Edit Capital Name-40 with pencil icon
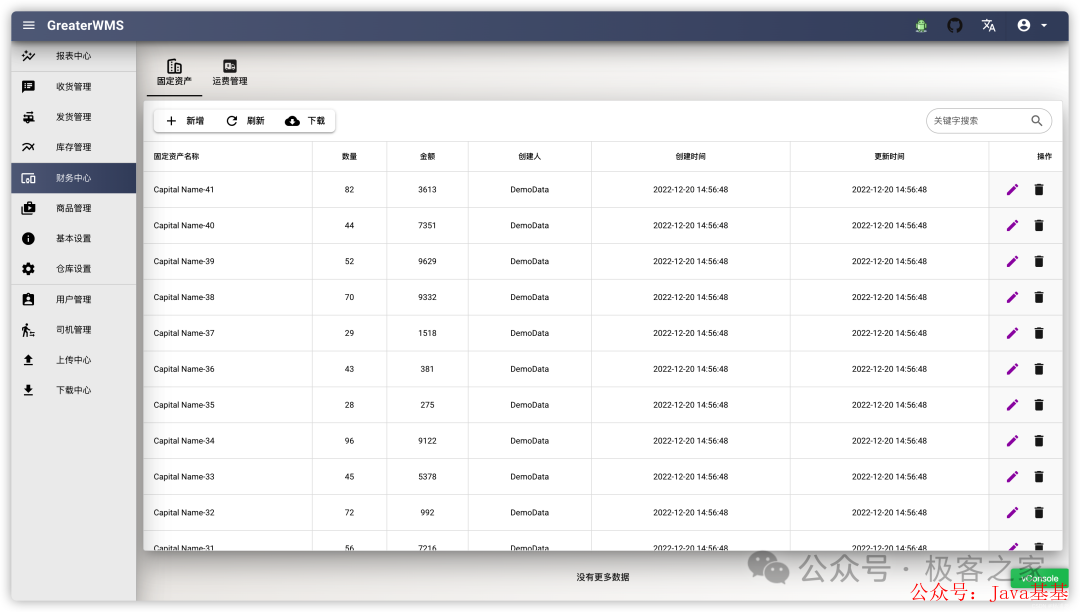Image resolution: width=1080 pixels, height=612 pixels. point(1012,226)
